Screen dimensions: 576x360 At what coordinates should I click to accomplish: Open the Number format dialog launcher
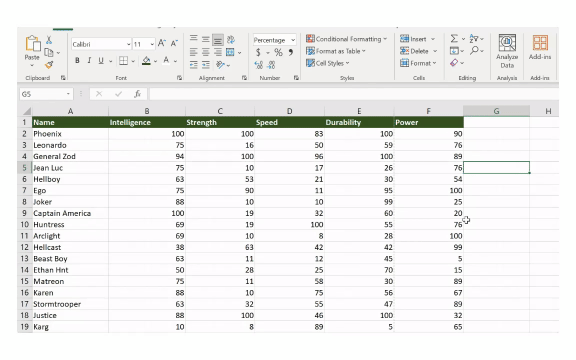[296, 78]
